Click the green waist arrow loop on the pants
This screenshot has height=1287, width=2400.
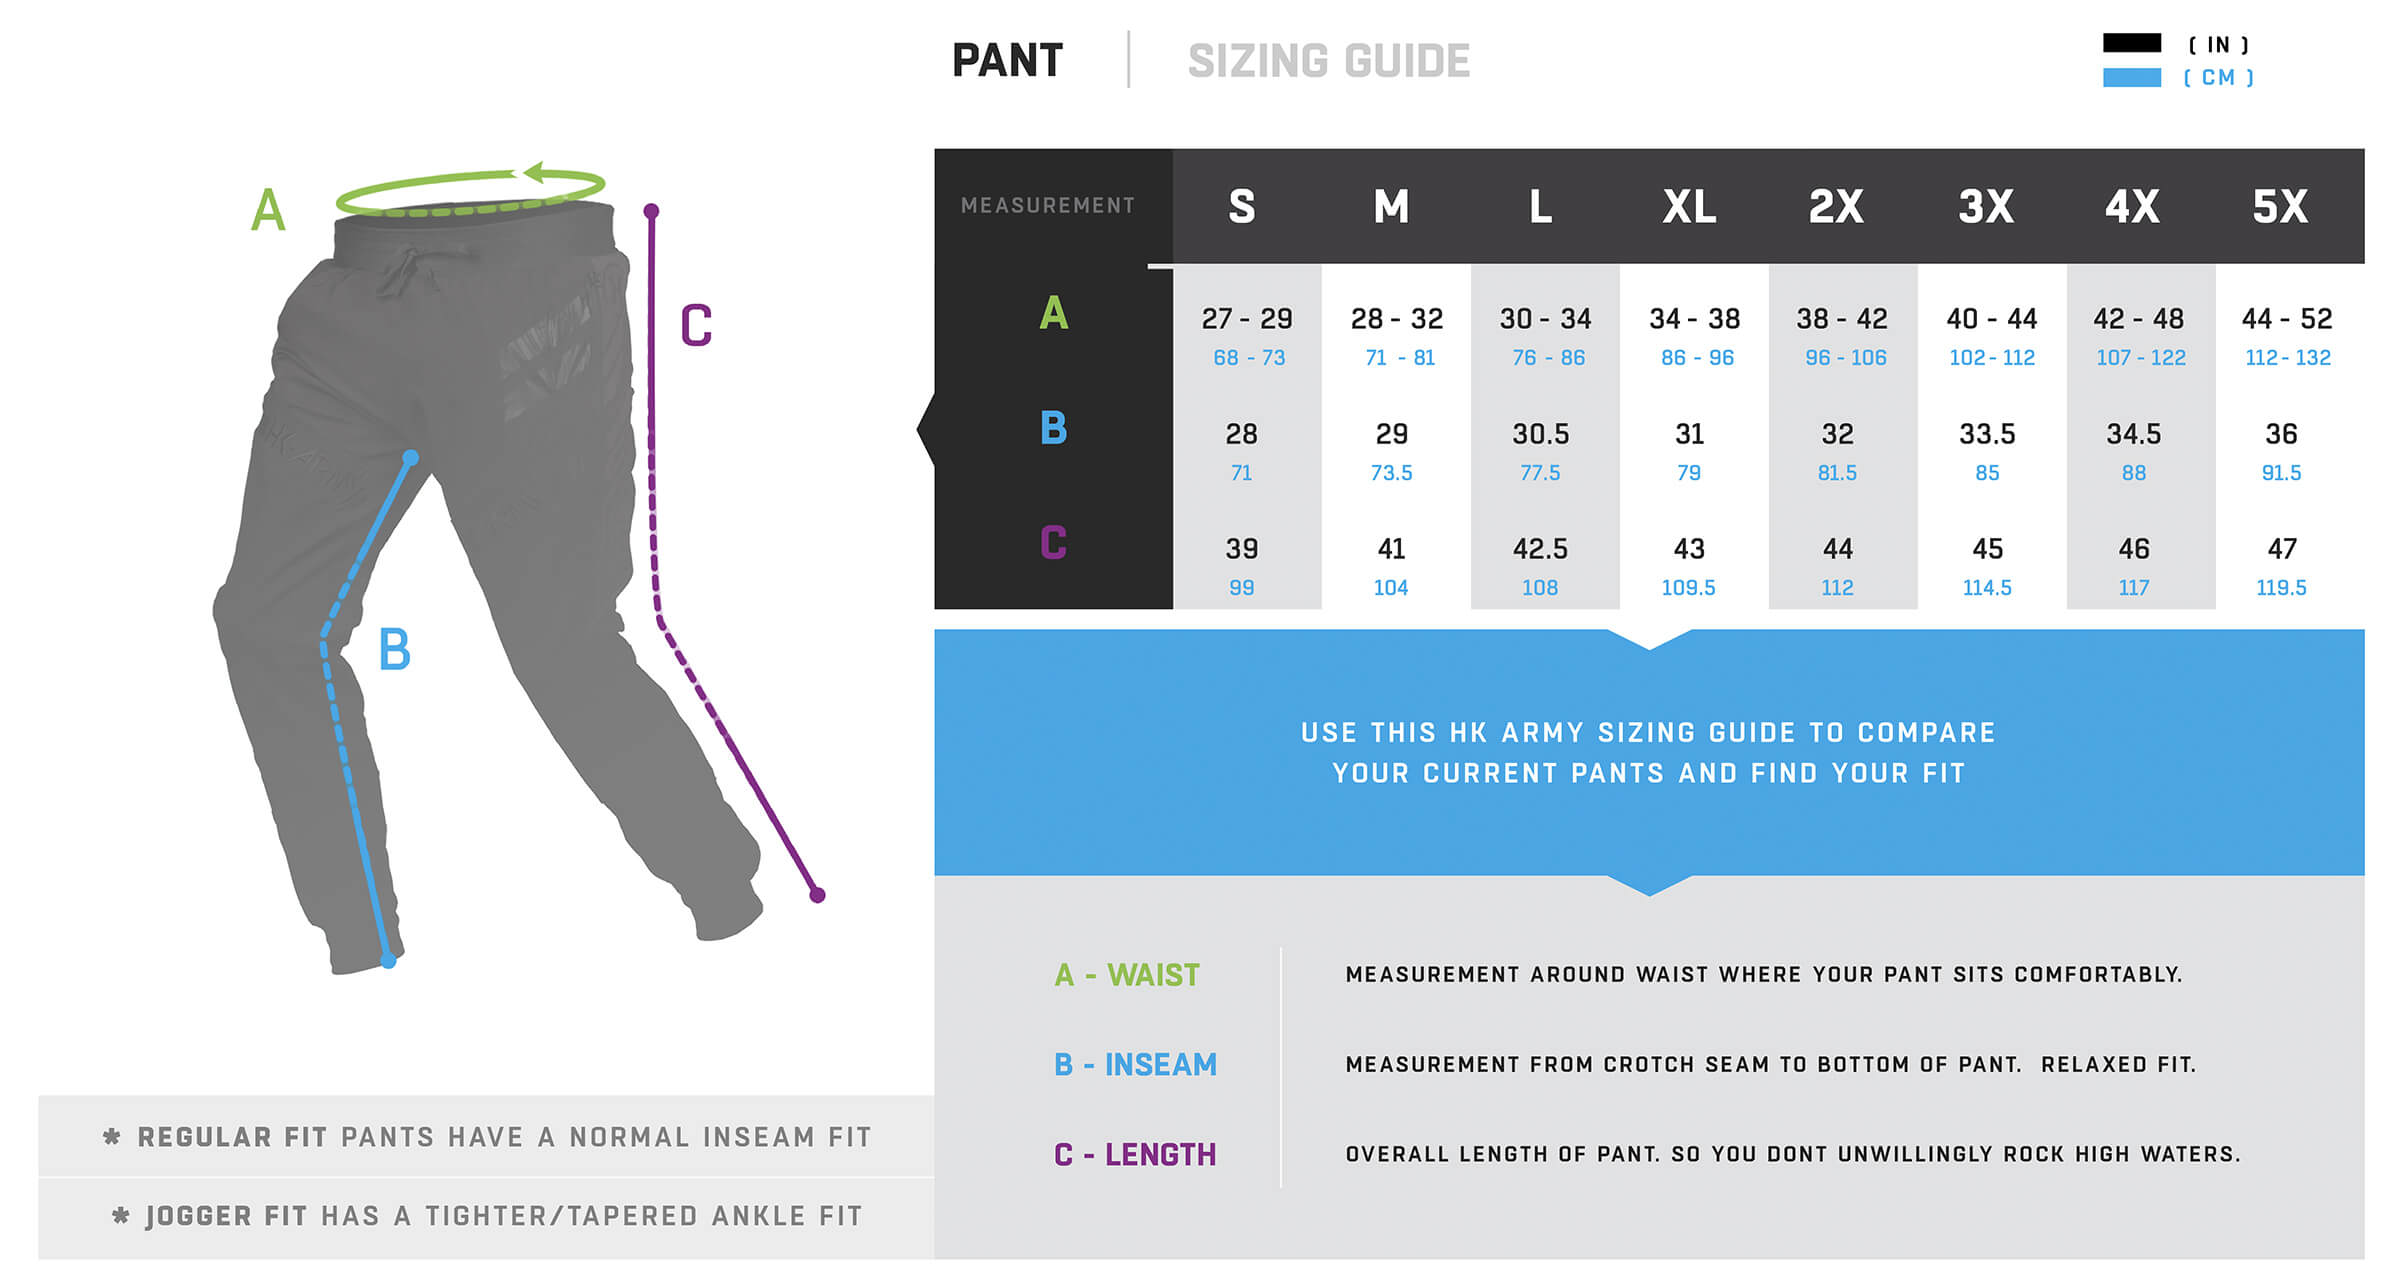click(470, 191)
